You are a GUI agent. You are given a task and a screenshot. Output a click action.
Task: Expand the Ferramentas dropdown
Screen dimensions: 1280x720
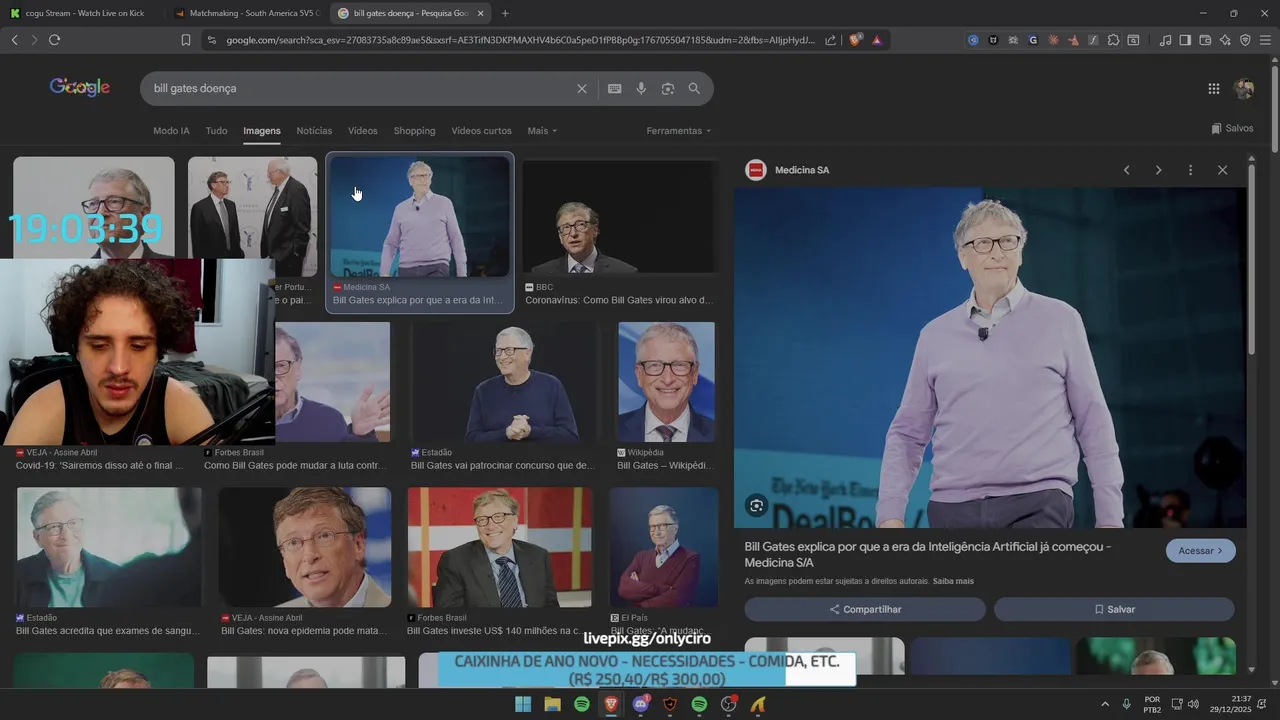[x=679, y=131]
